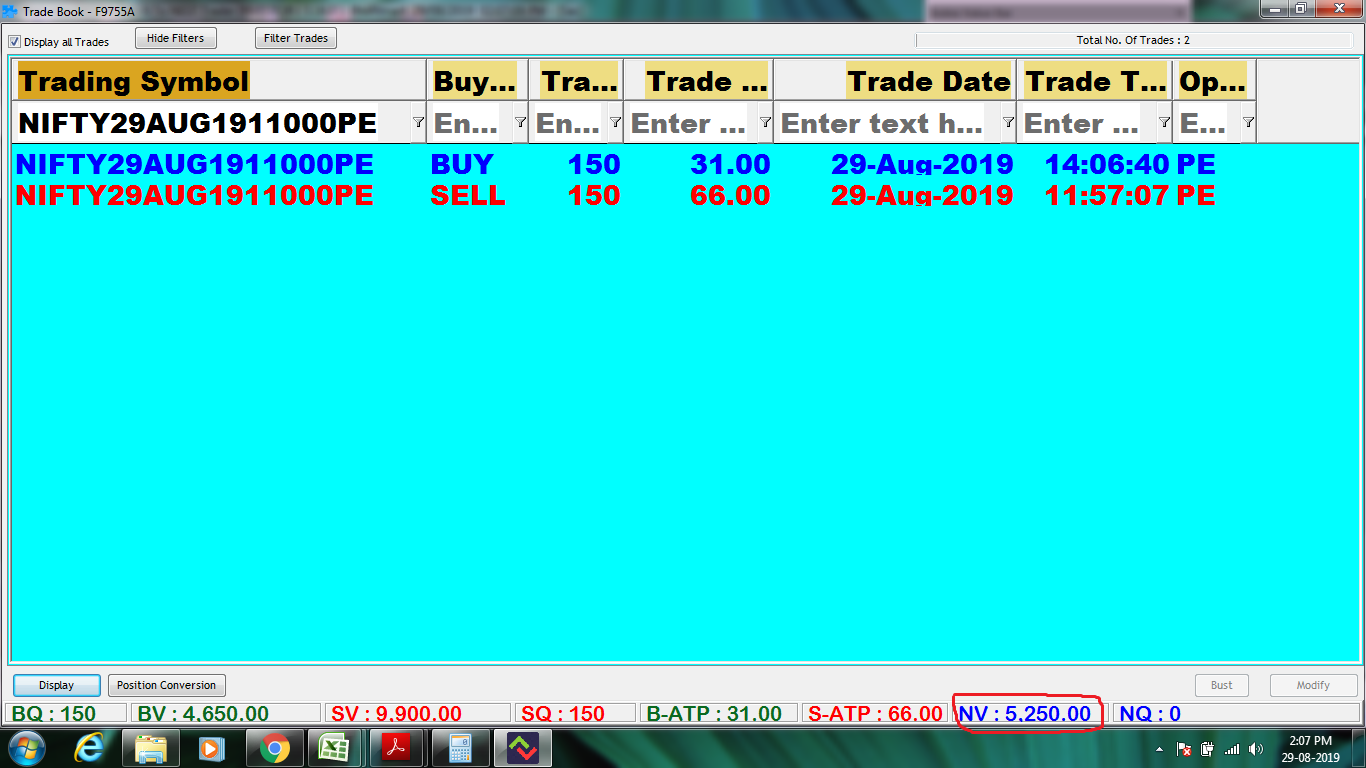
Task: Open the Trade Date column filter dropdown
Action: 1008,122
